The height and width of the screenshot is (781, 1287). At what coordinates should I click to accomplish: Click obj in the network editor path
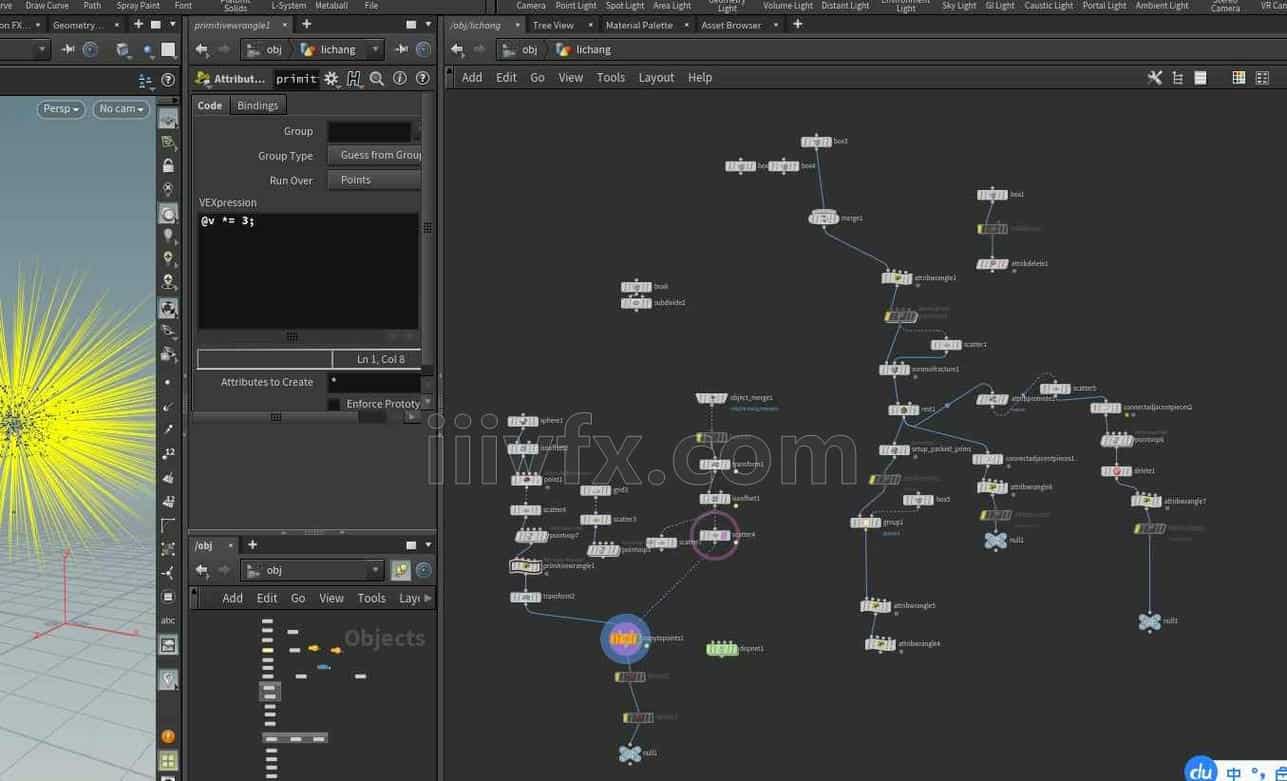pos(529,49)
